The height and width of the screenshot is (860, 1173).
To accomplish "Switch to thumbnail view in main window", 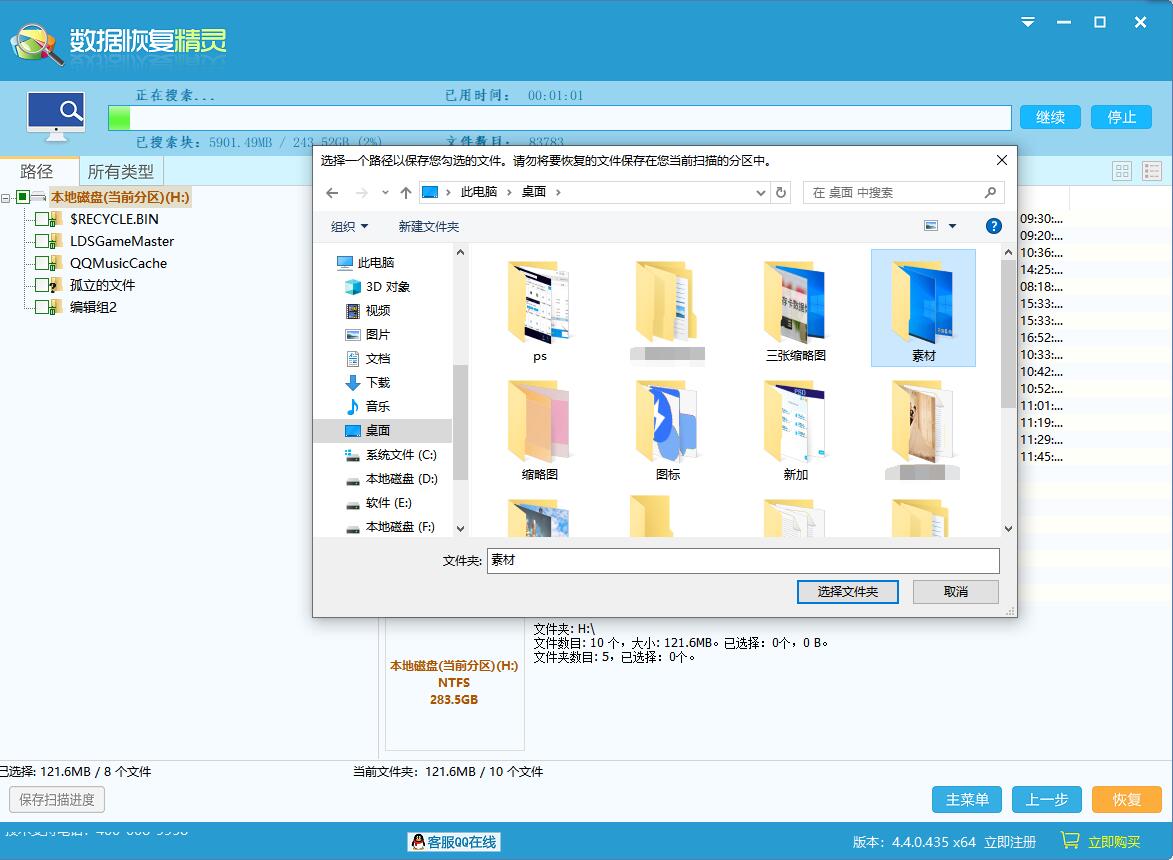I will 1121,171.
